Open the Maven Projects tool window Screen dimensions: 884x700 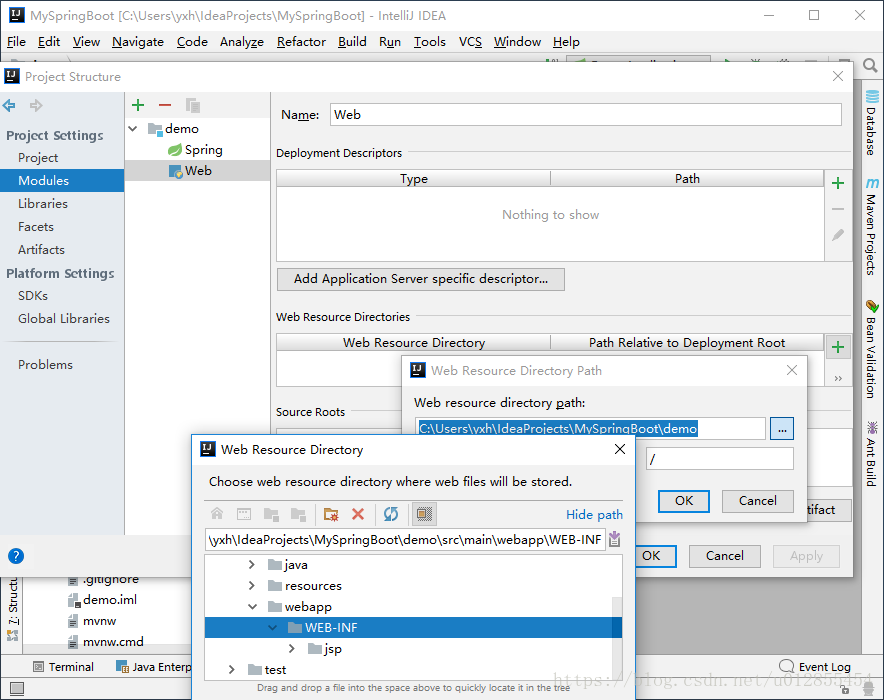[872, 227]
